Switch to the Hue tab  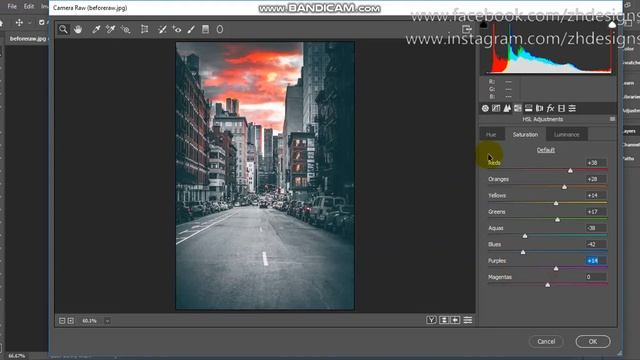491,134
